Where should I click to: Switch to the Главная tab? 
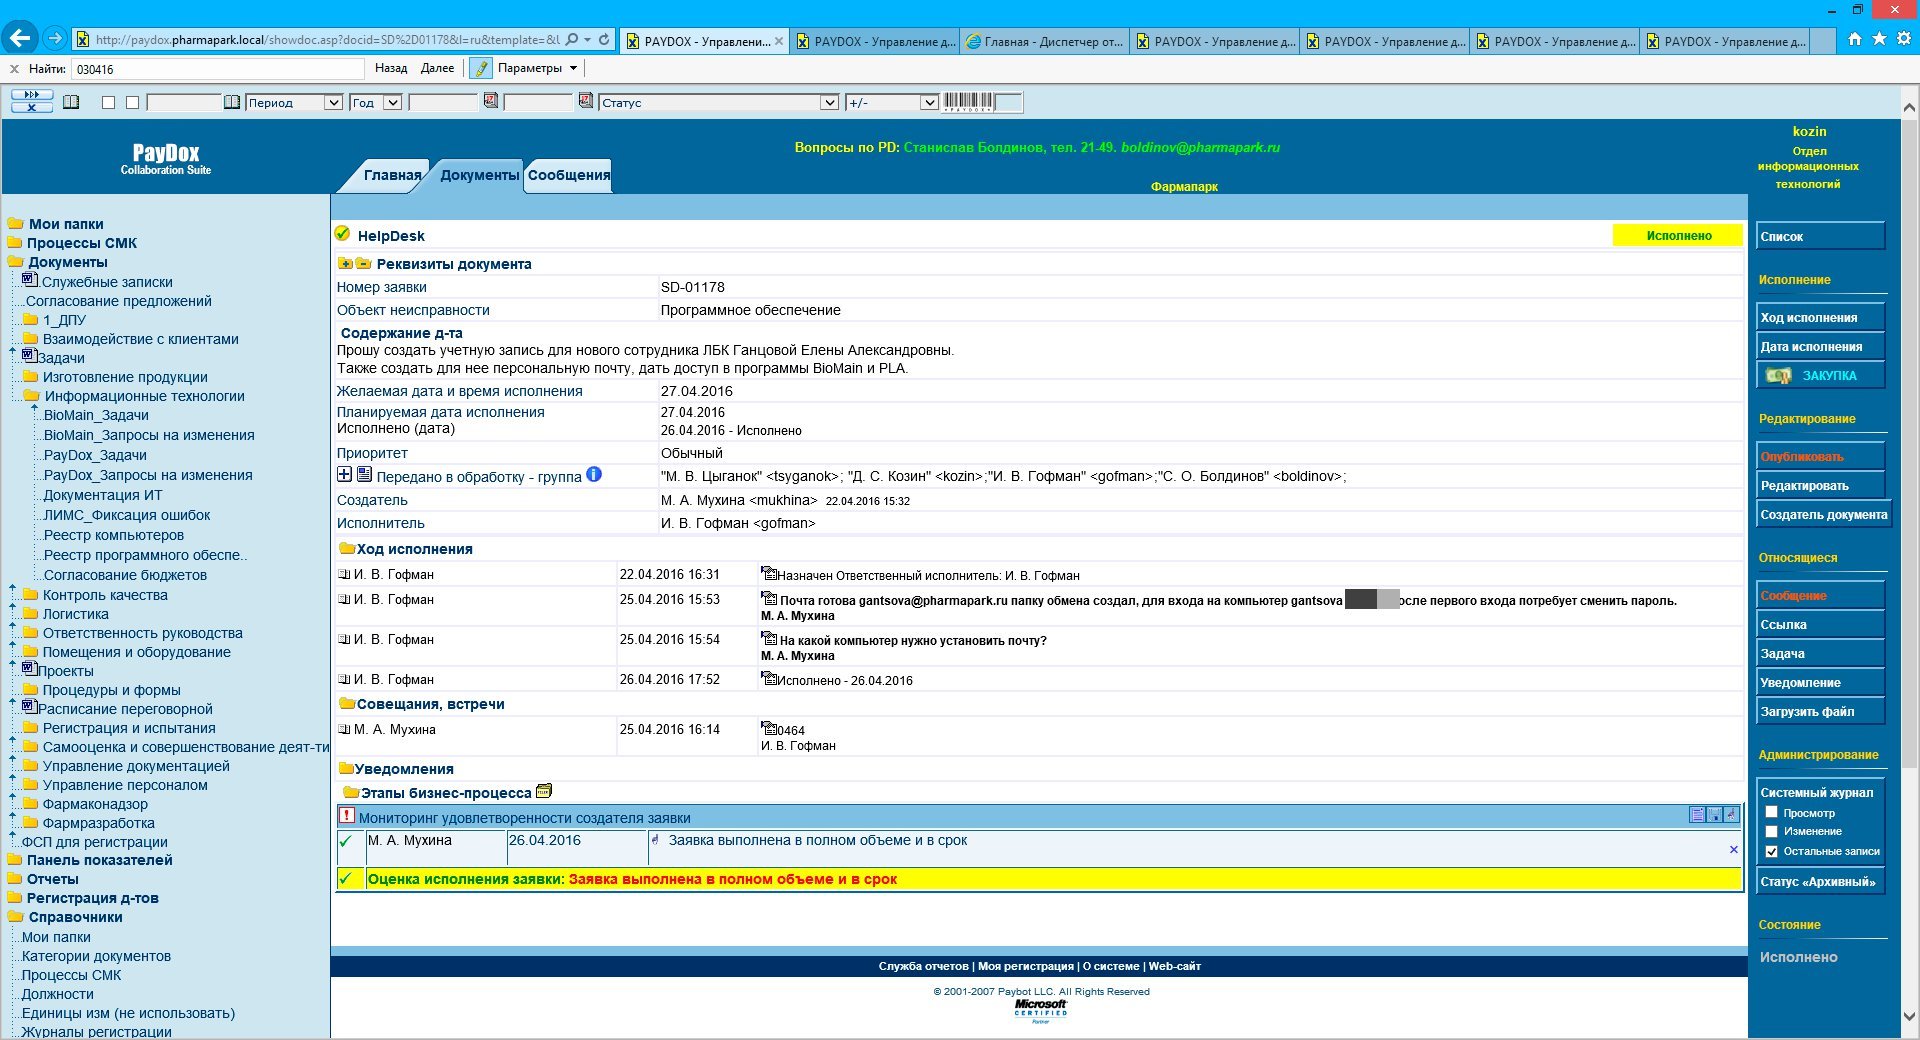(x=392, y=175)
